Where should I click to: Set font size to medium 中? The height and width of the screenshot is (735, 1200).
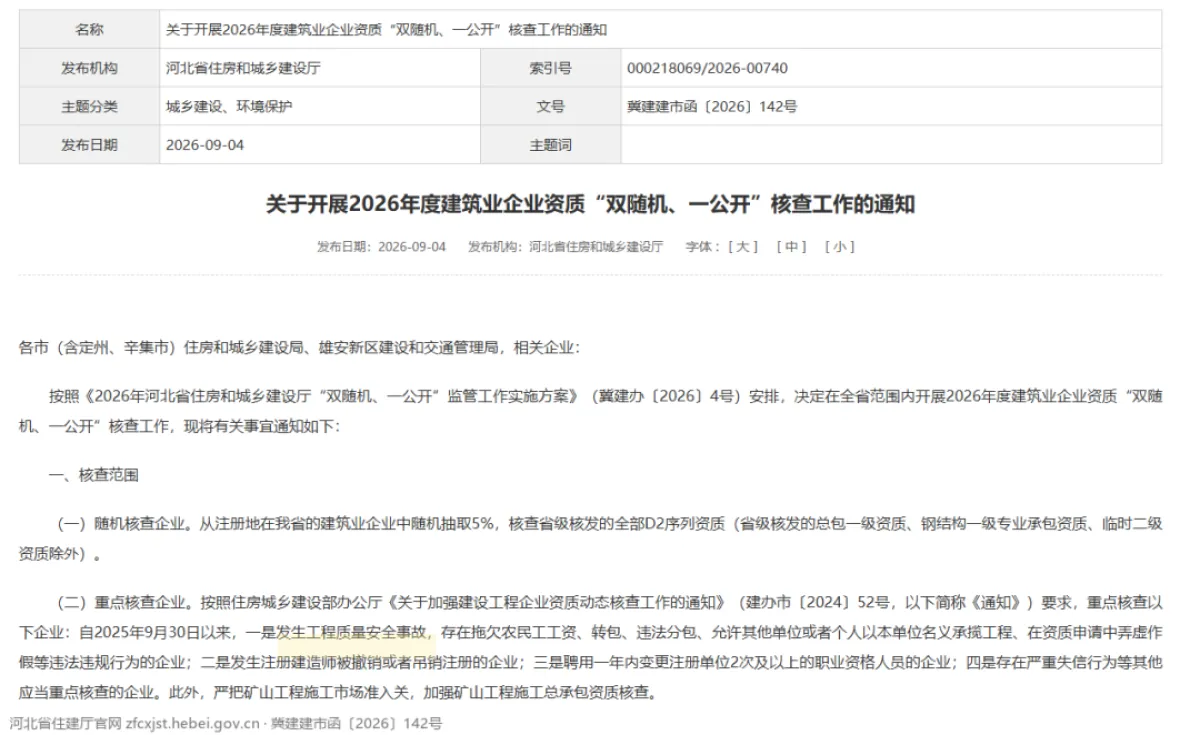pyautogui.click(x=791, y=247)
